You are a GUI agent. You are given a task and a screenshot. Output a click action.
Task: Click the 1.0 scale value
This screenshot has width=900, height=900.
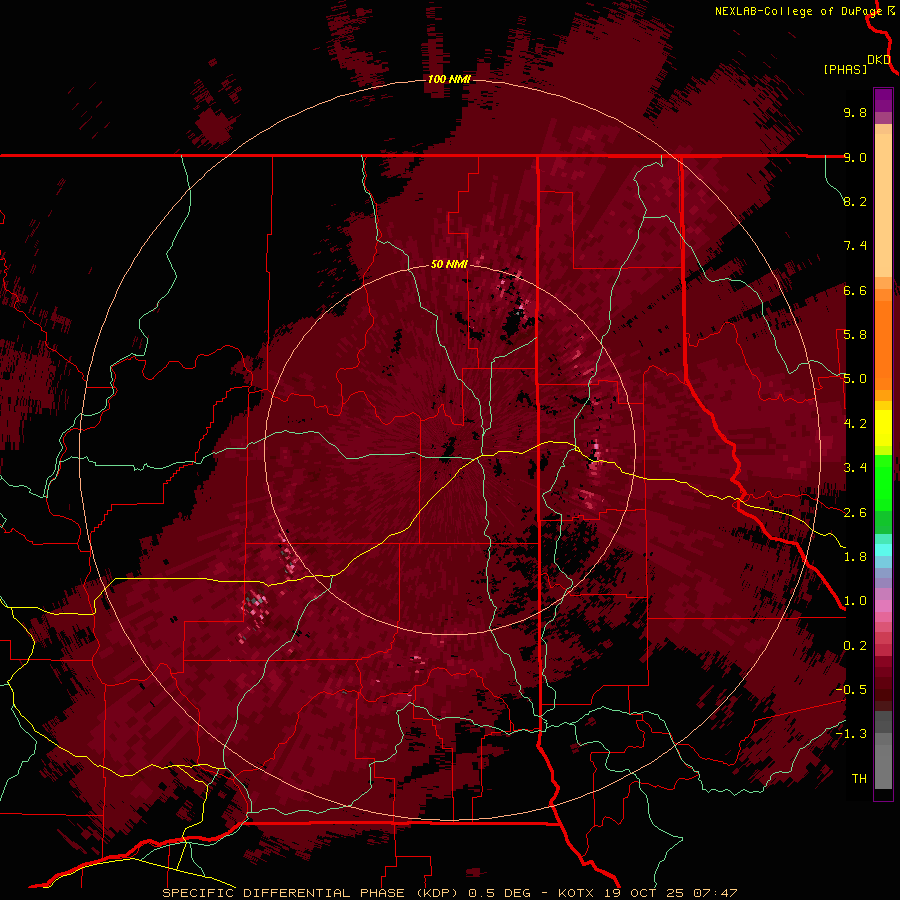855,601
